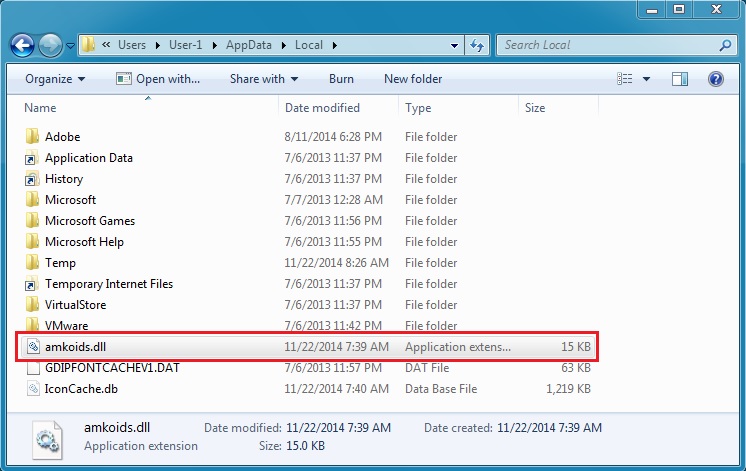Select the Microsoft Help folder icon
Image resolution: width=746 pixels, height=471 pixels.
(x=32, y=241)
